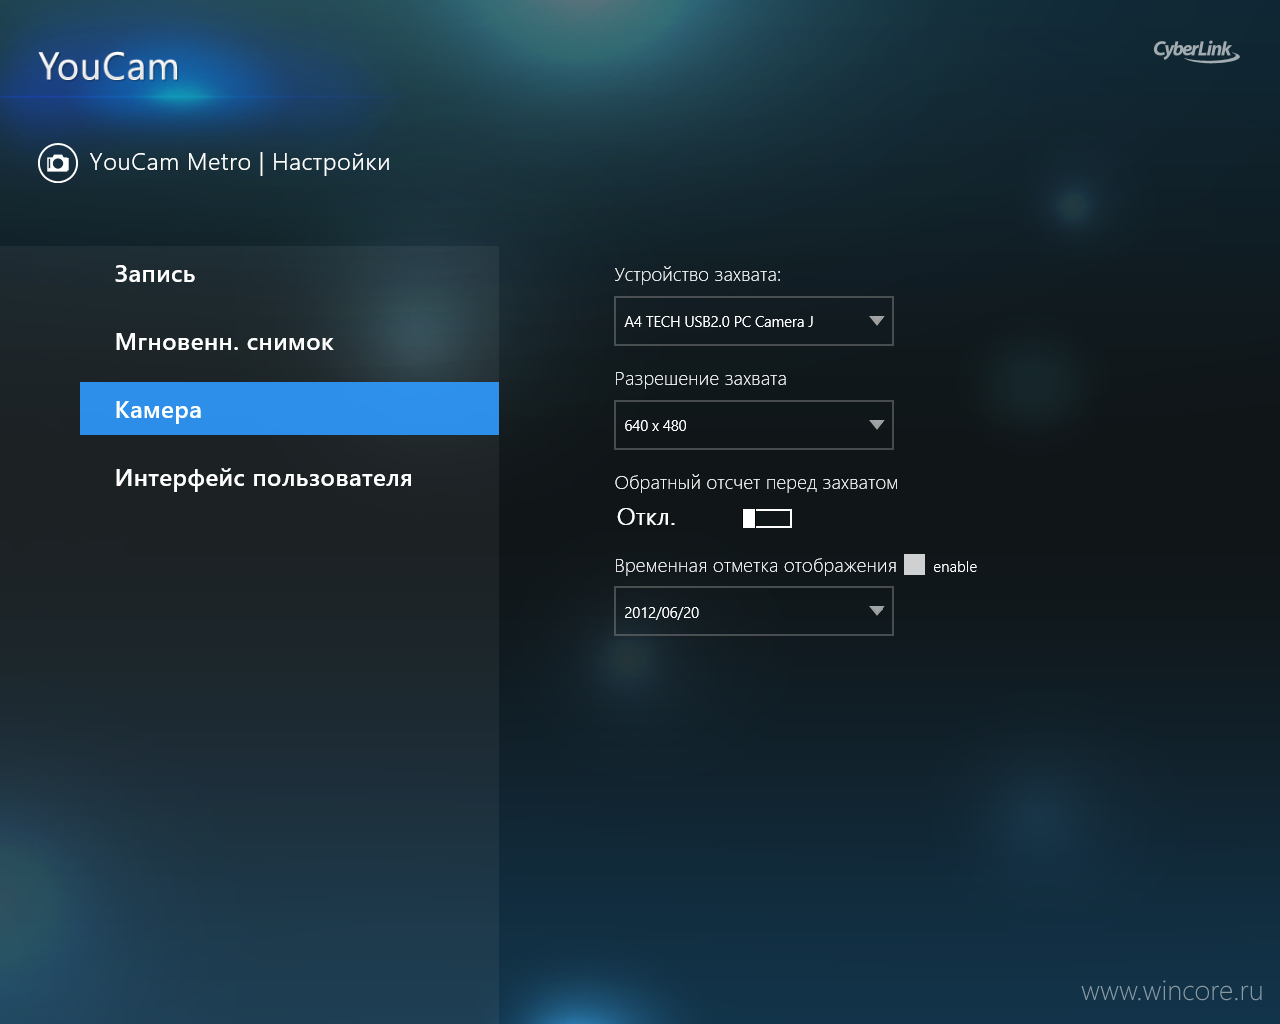
Task: Toggle the countdown before capture switch
Action: pyautogui.click(x=767, y=518)
